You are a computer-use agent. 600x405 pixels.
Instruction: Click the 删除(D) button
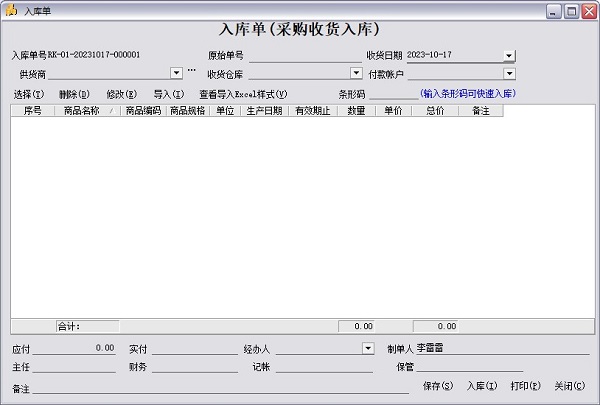pos(74,94)
